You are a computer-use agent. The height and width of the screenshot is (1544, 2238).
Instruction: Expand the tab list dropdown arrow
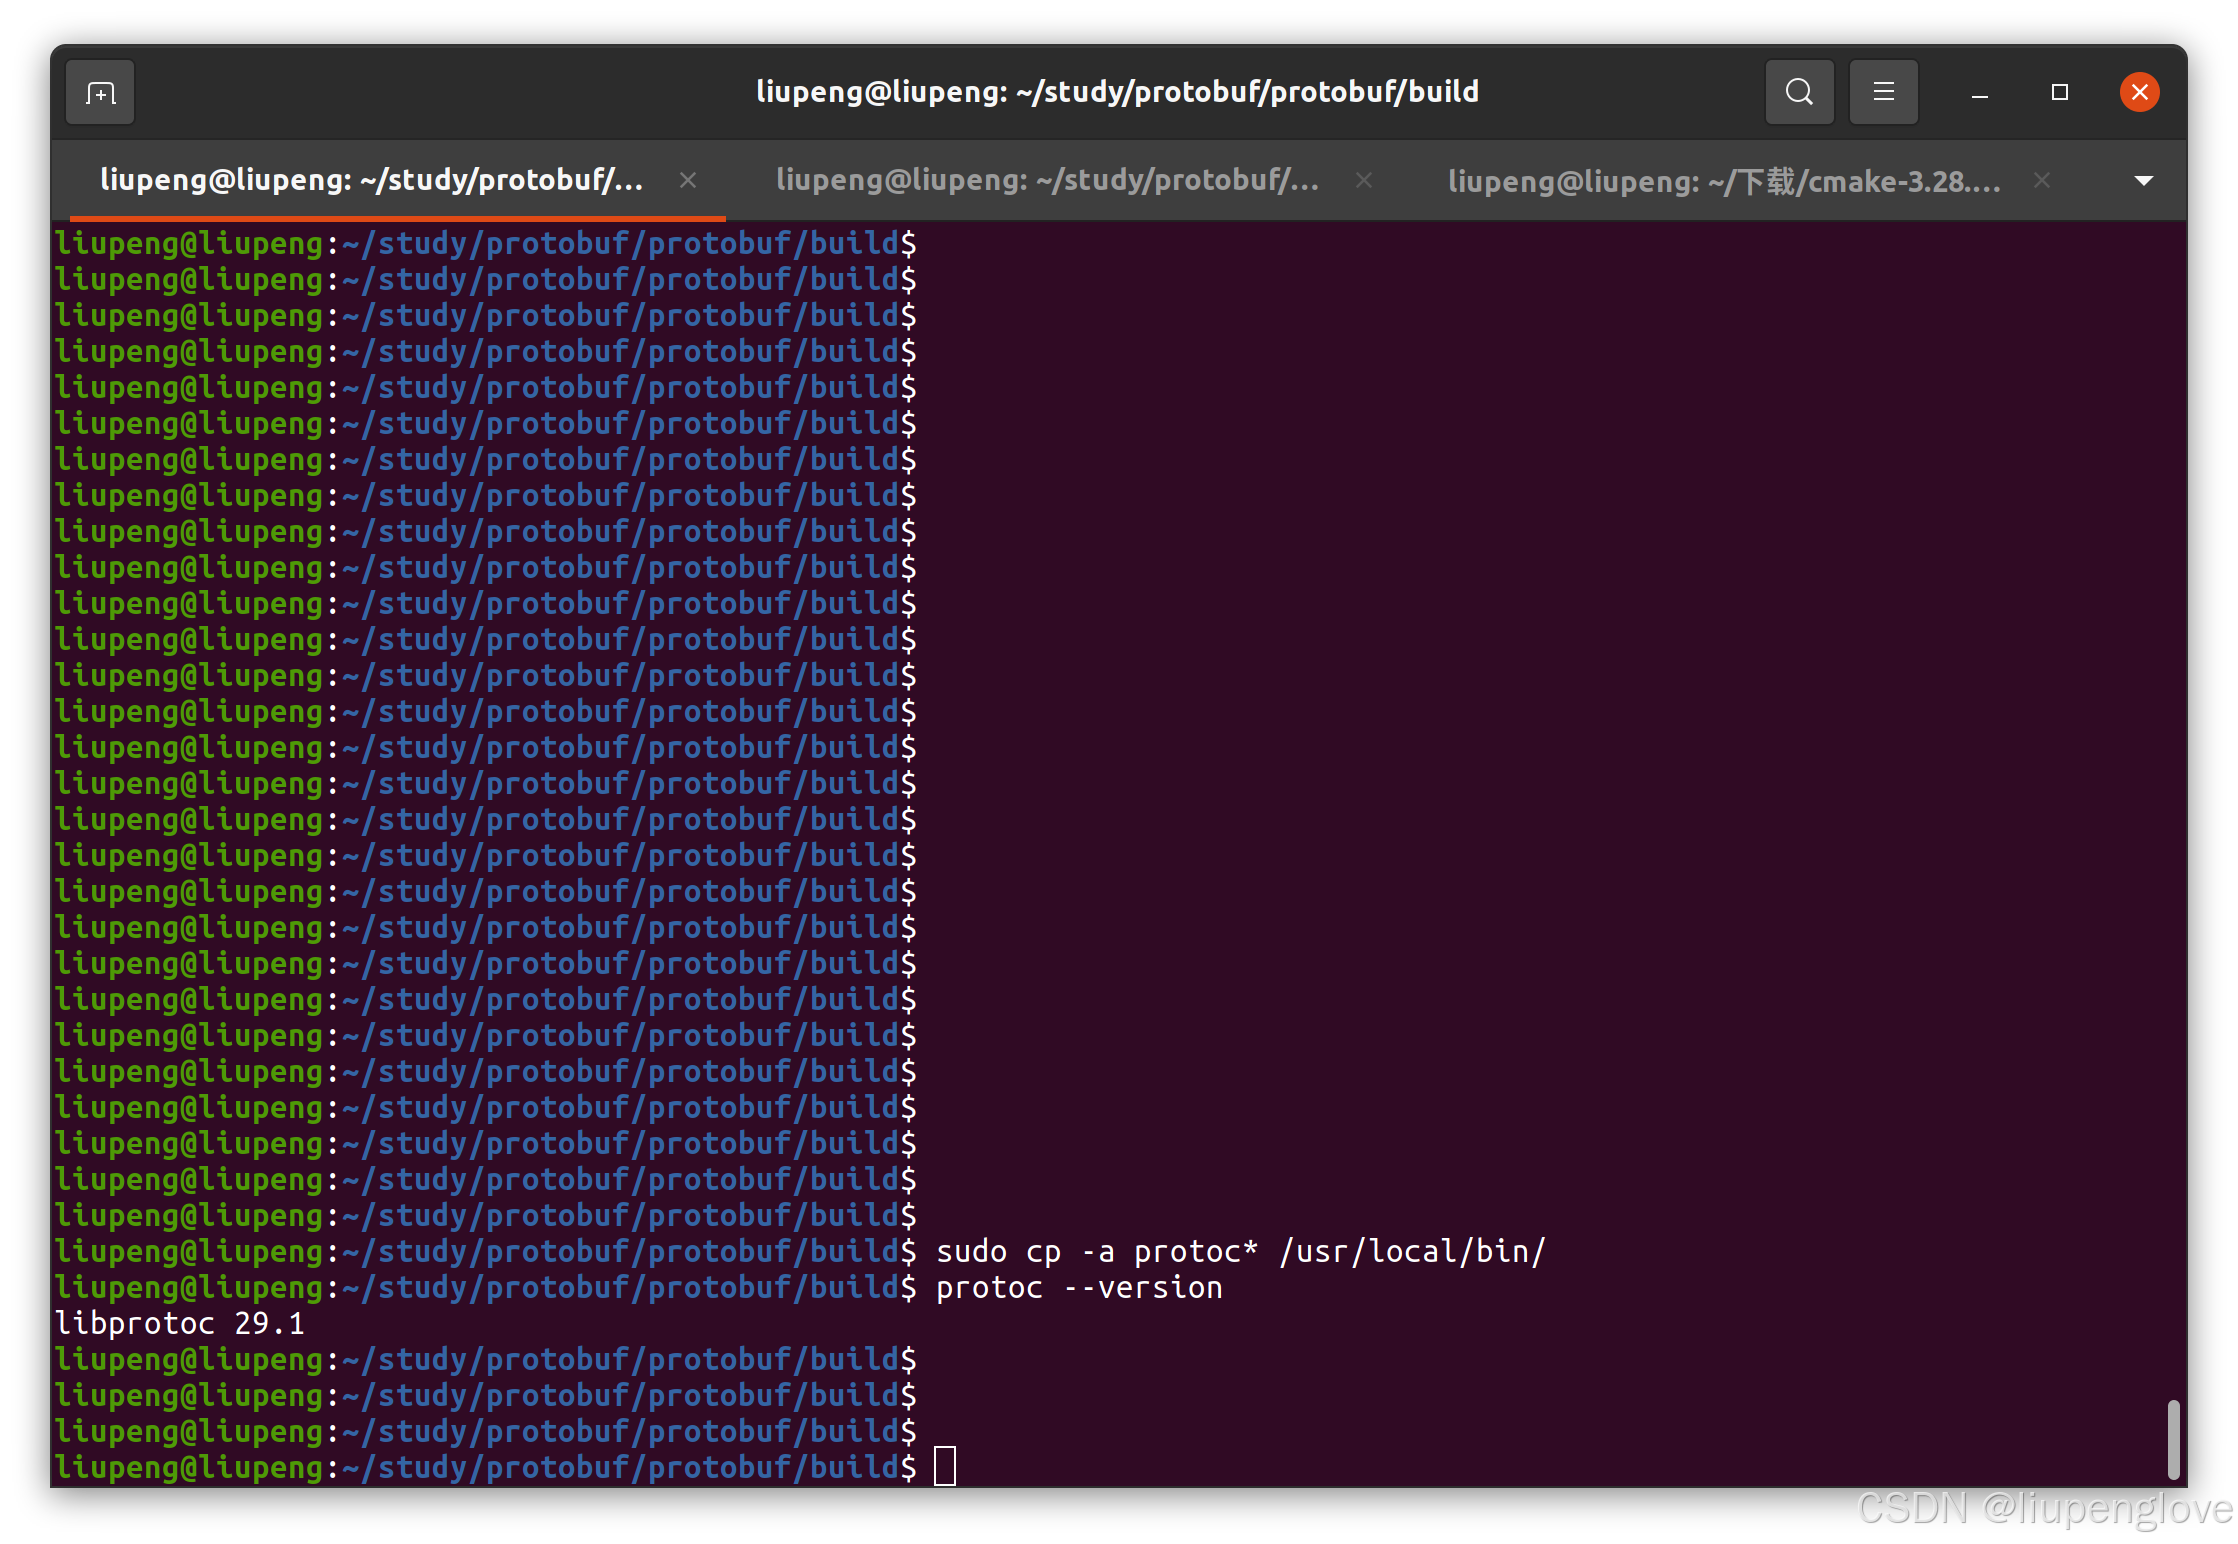pos(2143,181)
